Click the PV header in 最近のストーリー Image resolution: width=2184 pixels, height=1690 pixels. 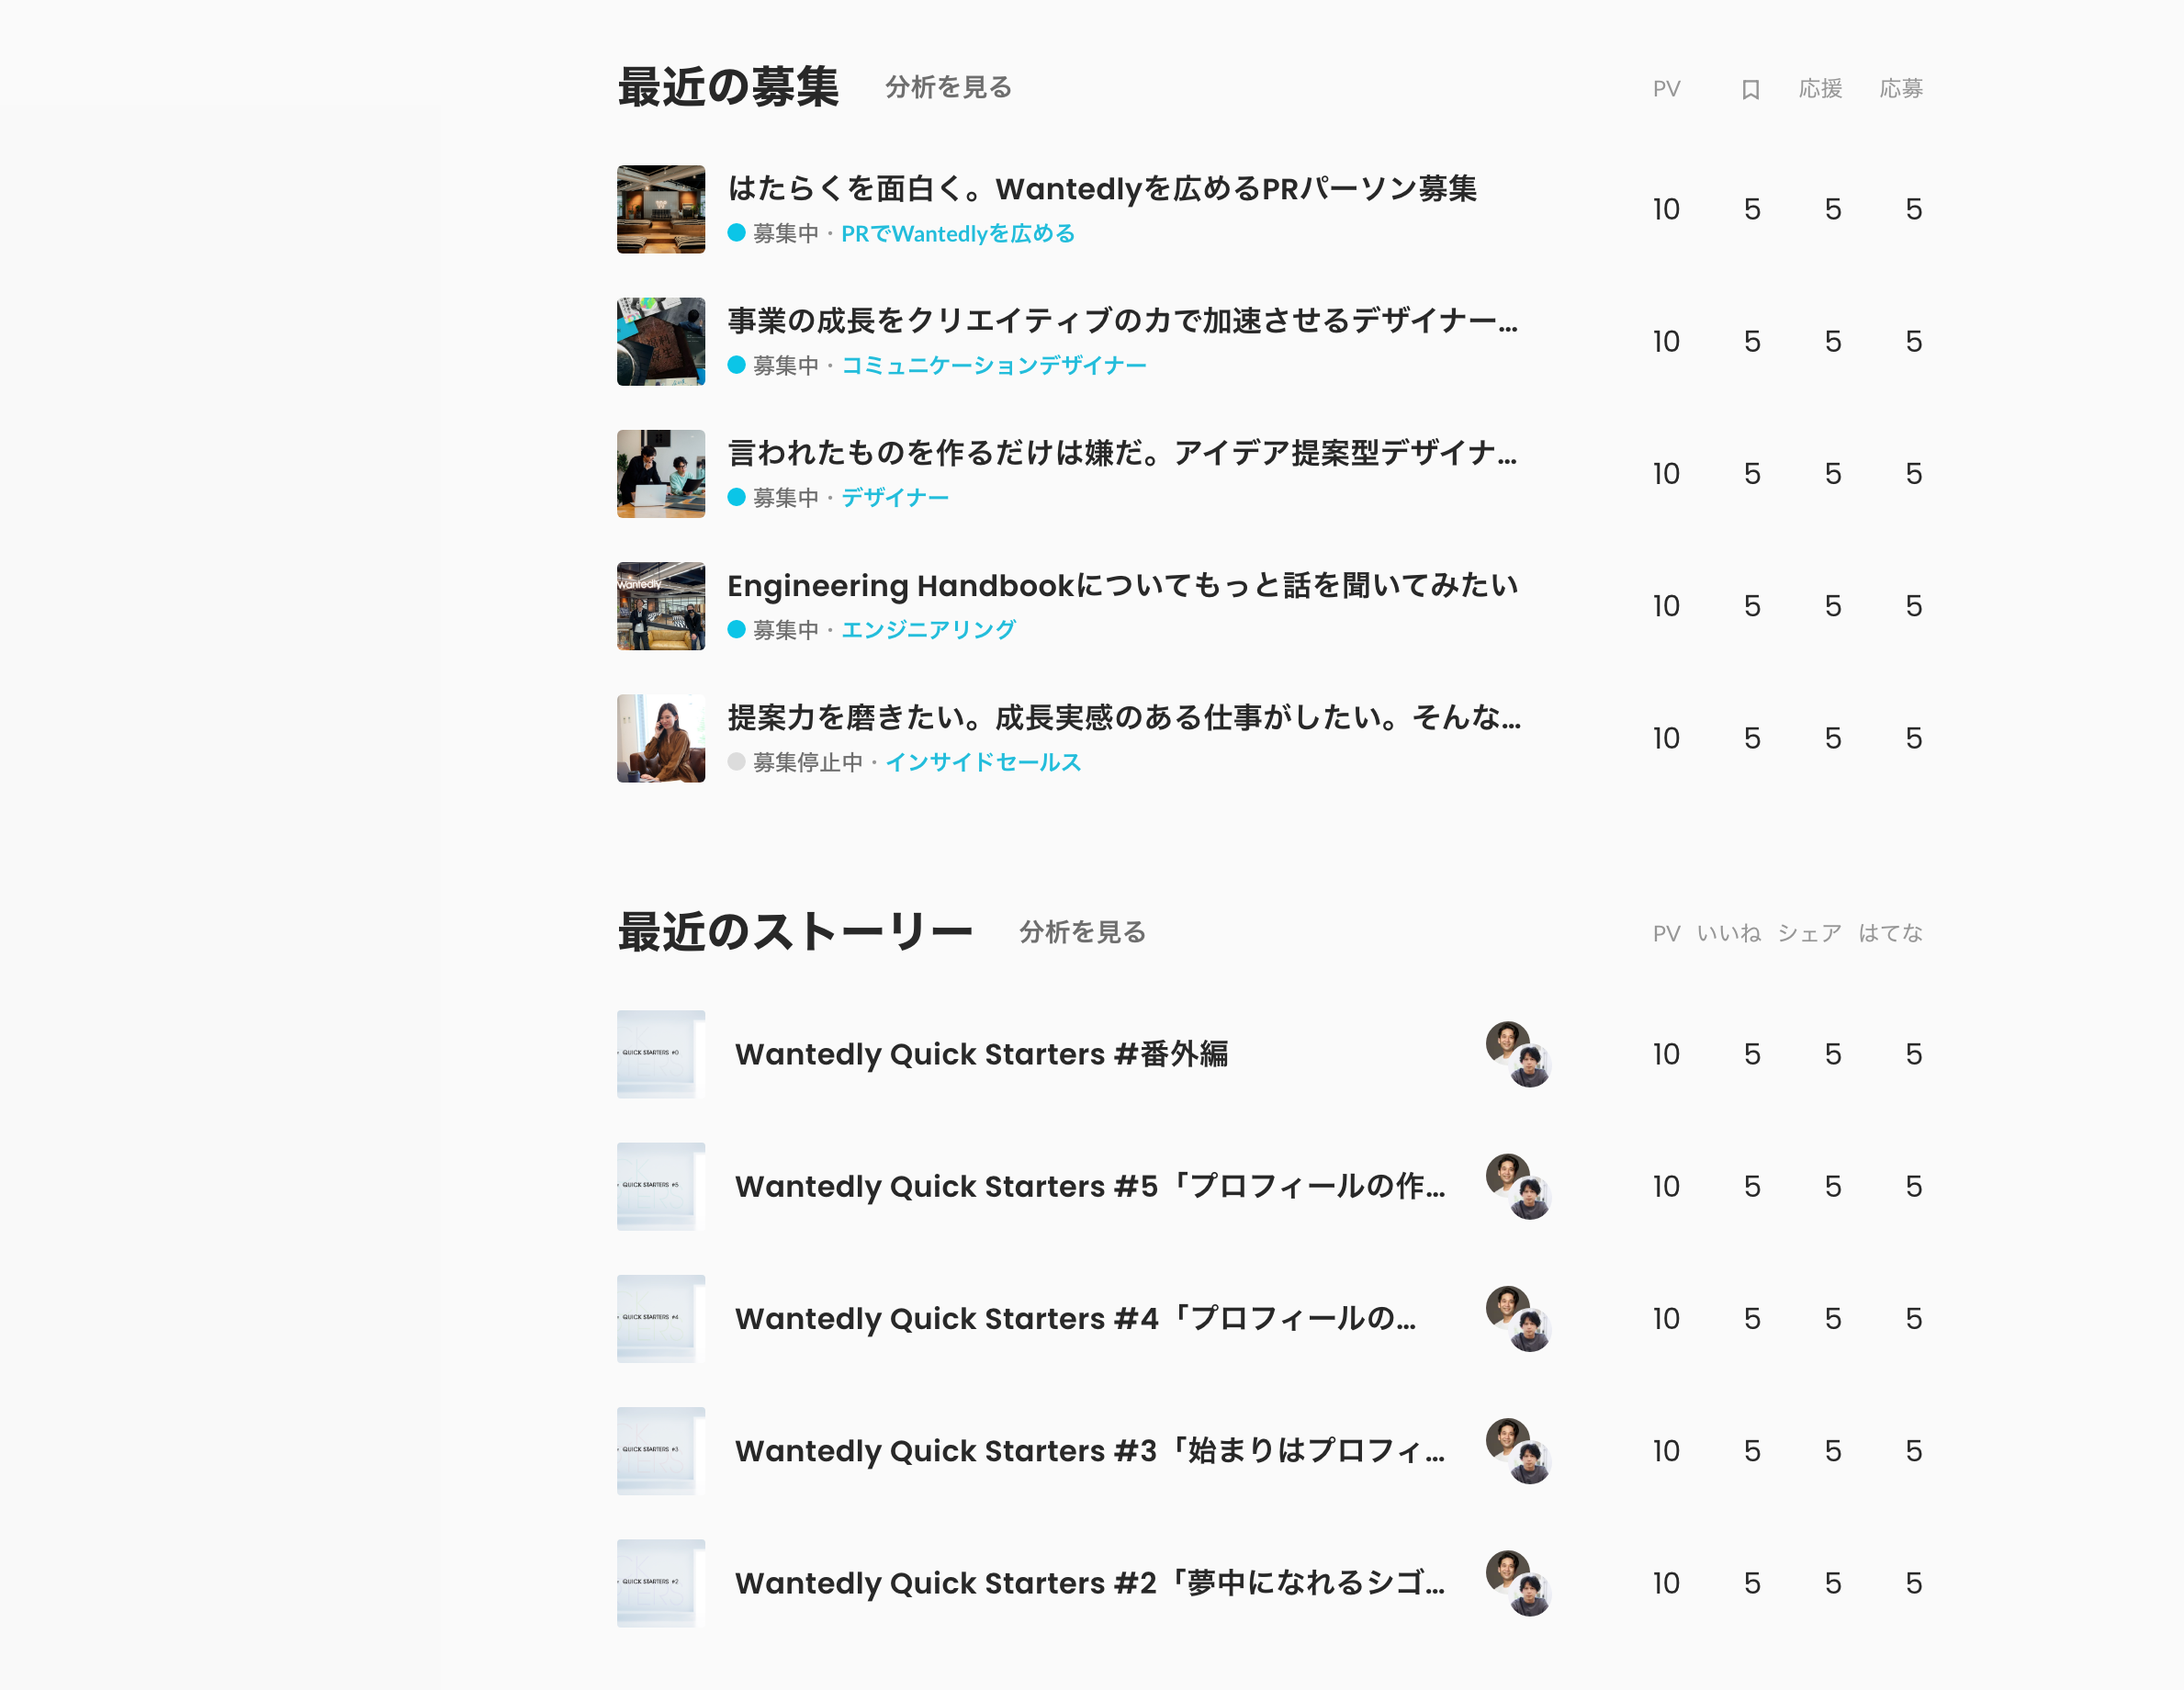tap(1666, 933)
